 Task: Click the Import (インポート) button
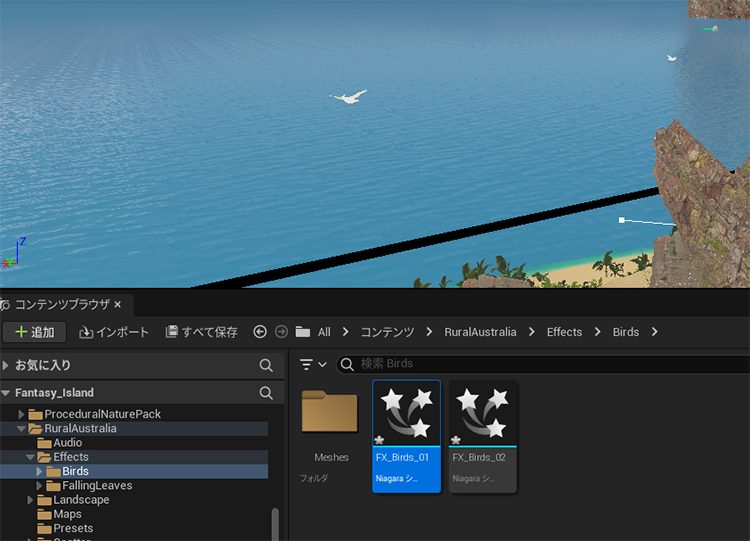(x=114, y=332)
